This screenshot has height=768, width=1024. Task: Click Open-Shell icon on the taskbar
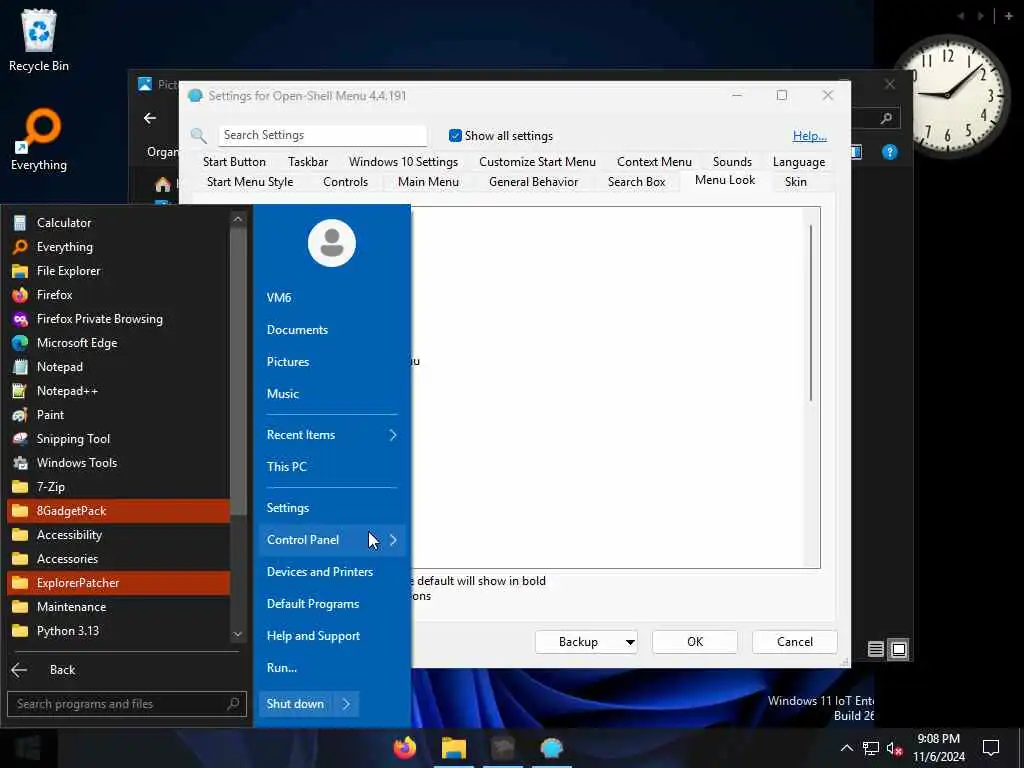coord(552,748)
